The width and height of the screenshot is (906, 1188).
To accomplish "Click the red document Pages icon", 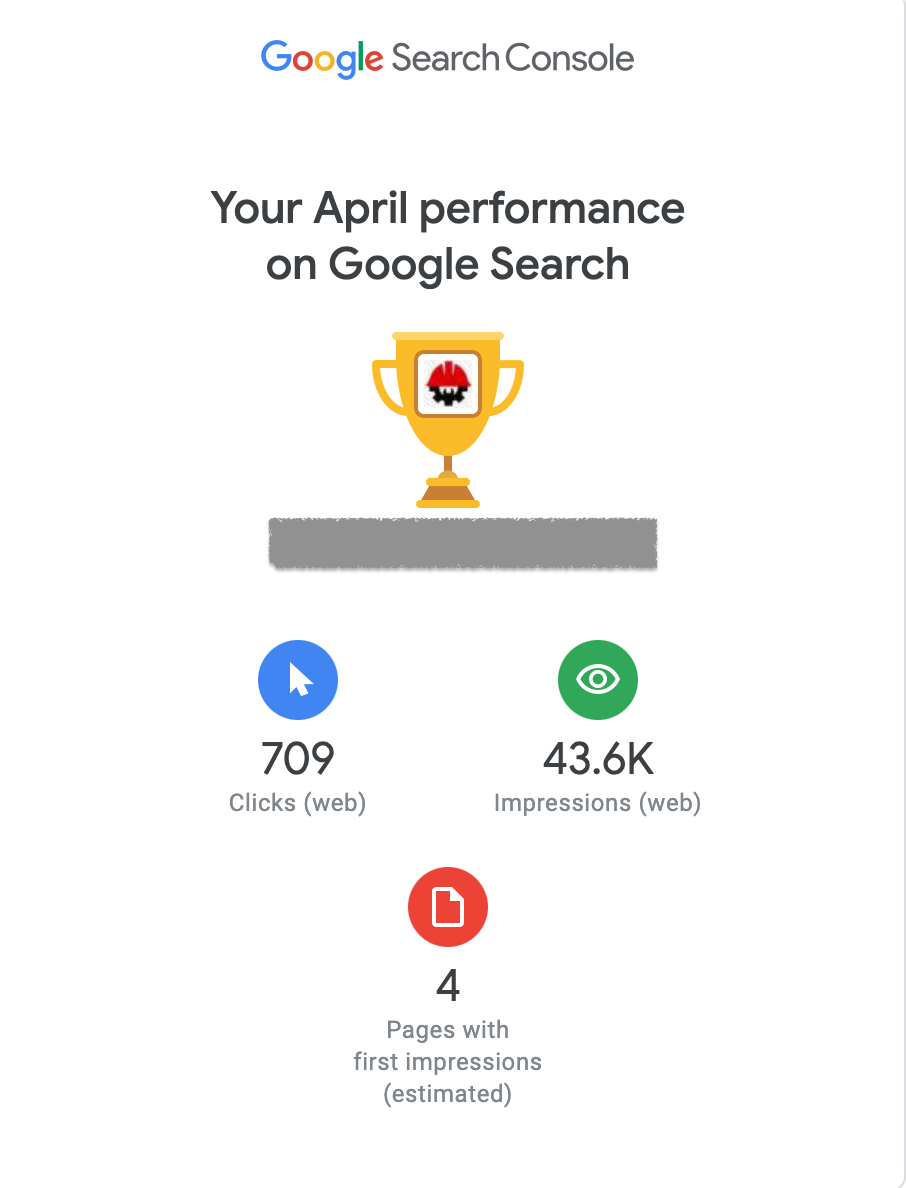I will click(448, 907).
